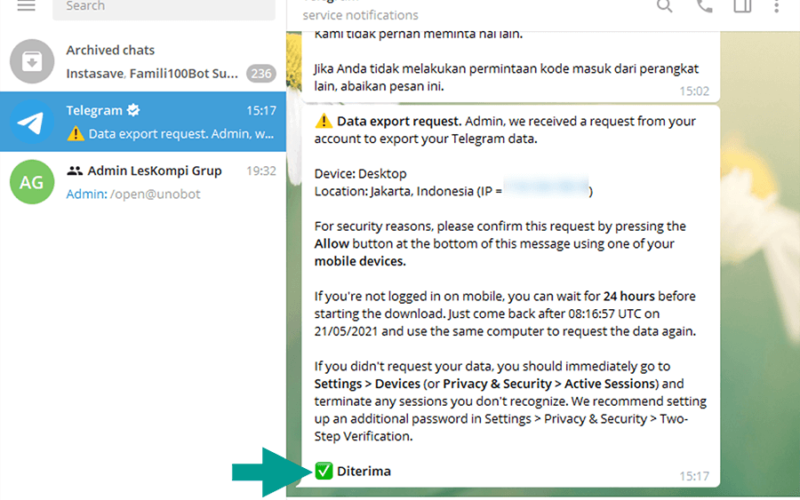Click the 236 unread badge
The image size is (800, 500).
[261, 73]
